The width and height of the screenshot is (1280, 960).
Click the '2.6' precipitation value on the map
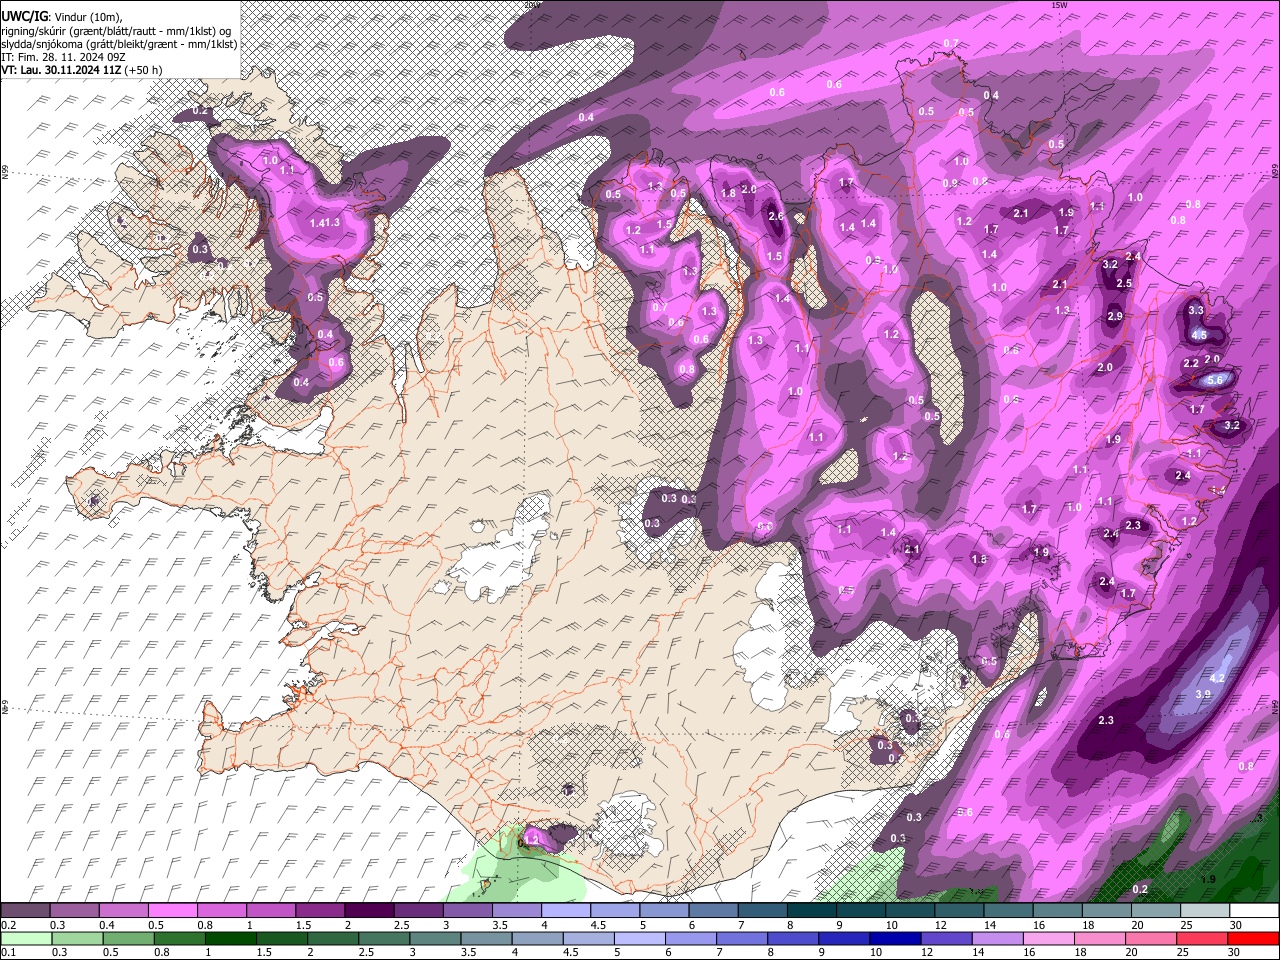click(x=776, y=216)
